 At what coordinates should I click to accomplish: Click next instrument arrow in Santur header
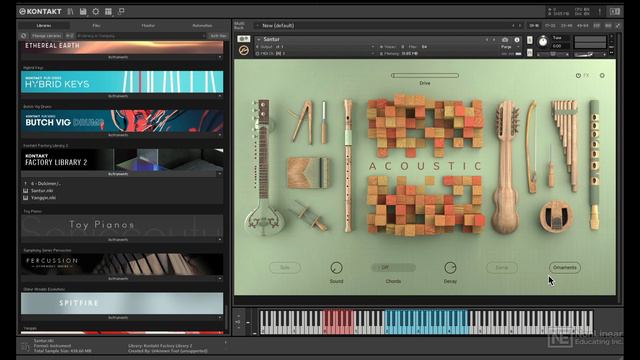pyautogui.click(x=494, y=40)
